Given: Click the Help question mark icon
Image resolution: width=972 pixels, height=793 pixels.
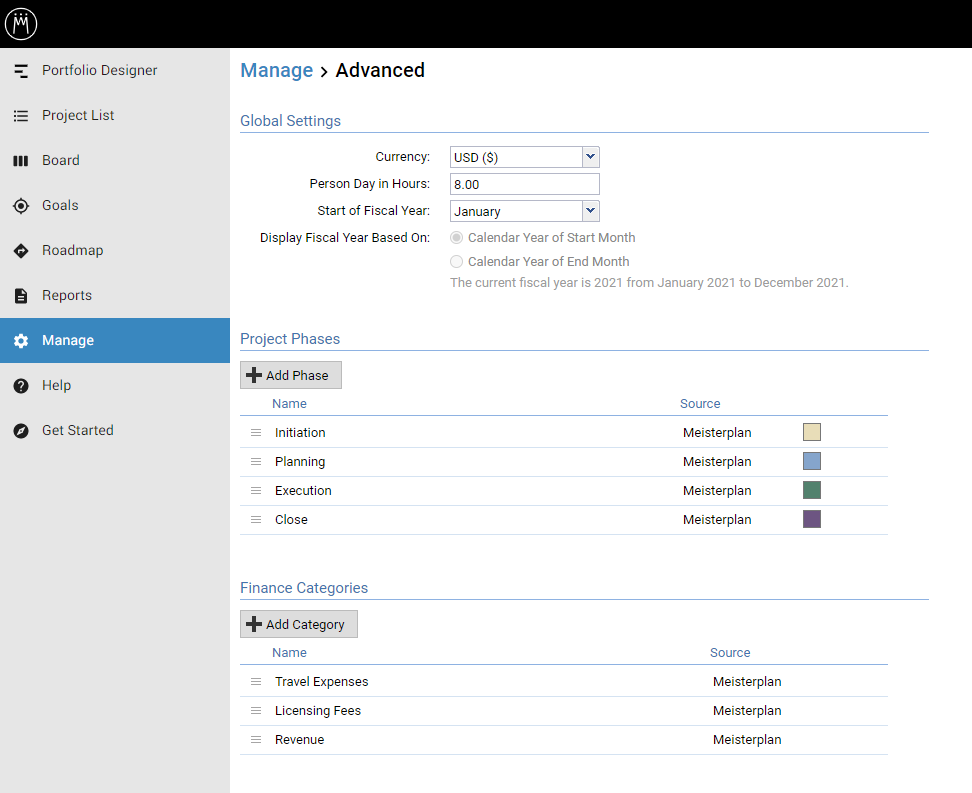Looking at the screenshot, I should pyautogui.click(x=21, y=386).
